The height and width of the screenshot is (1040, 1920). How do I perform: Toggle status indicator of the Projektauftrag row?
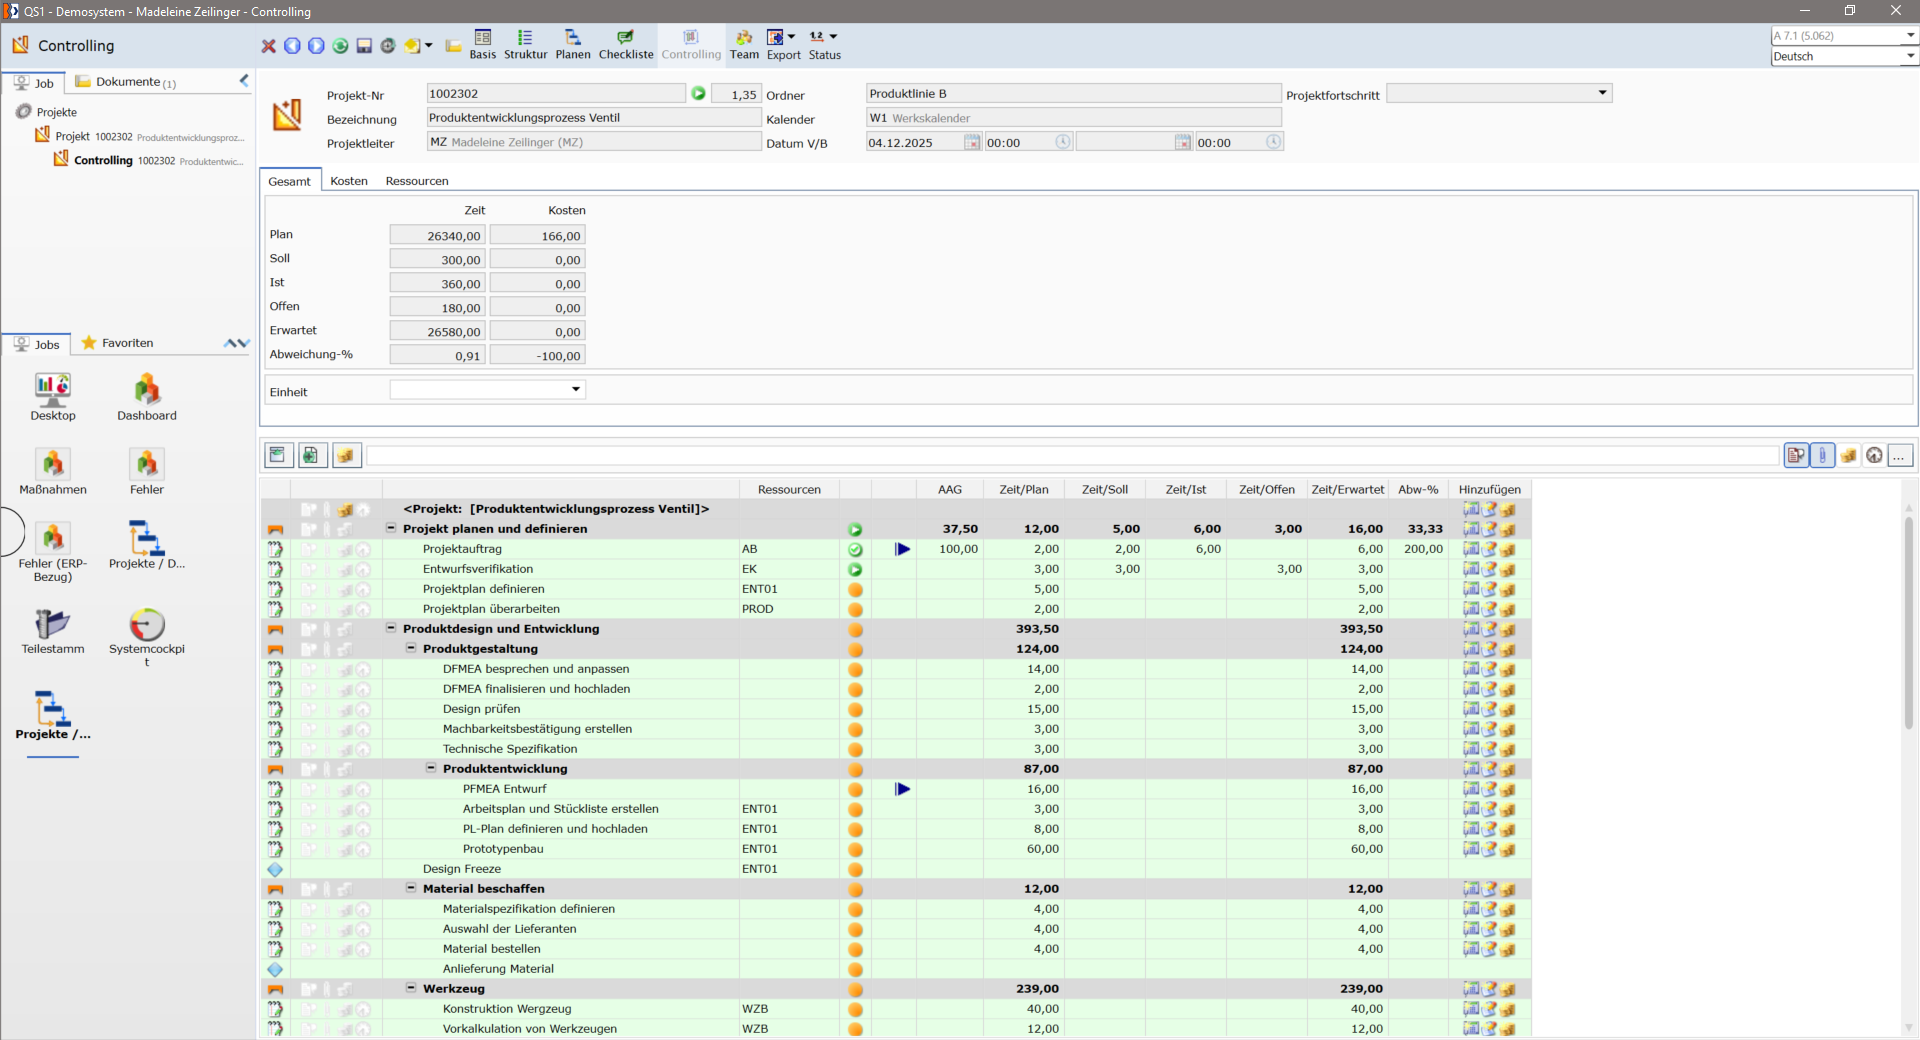click(x=855, y=549)
